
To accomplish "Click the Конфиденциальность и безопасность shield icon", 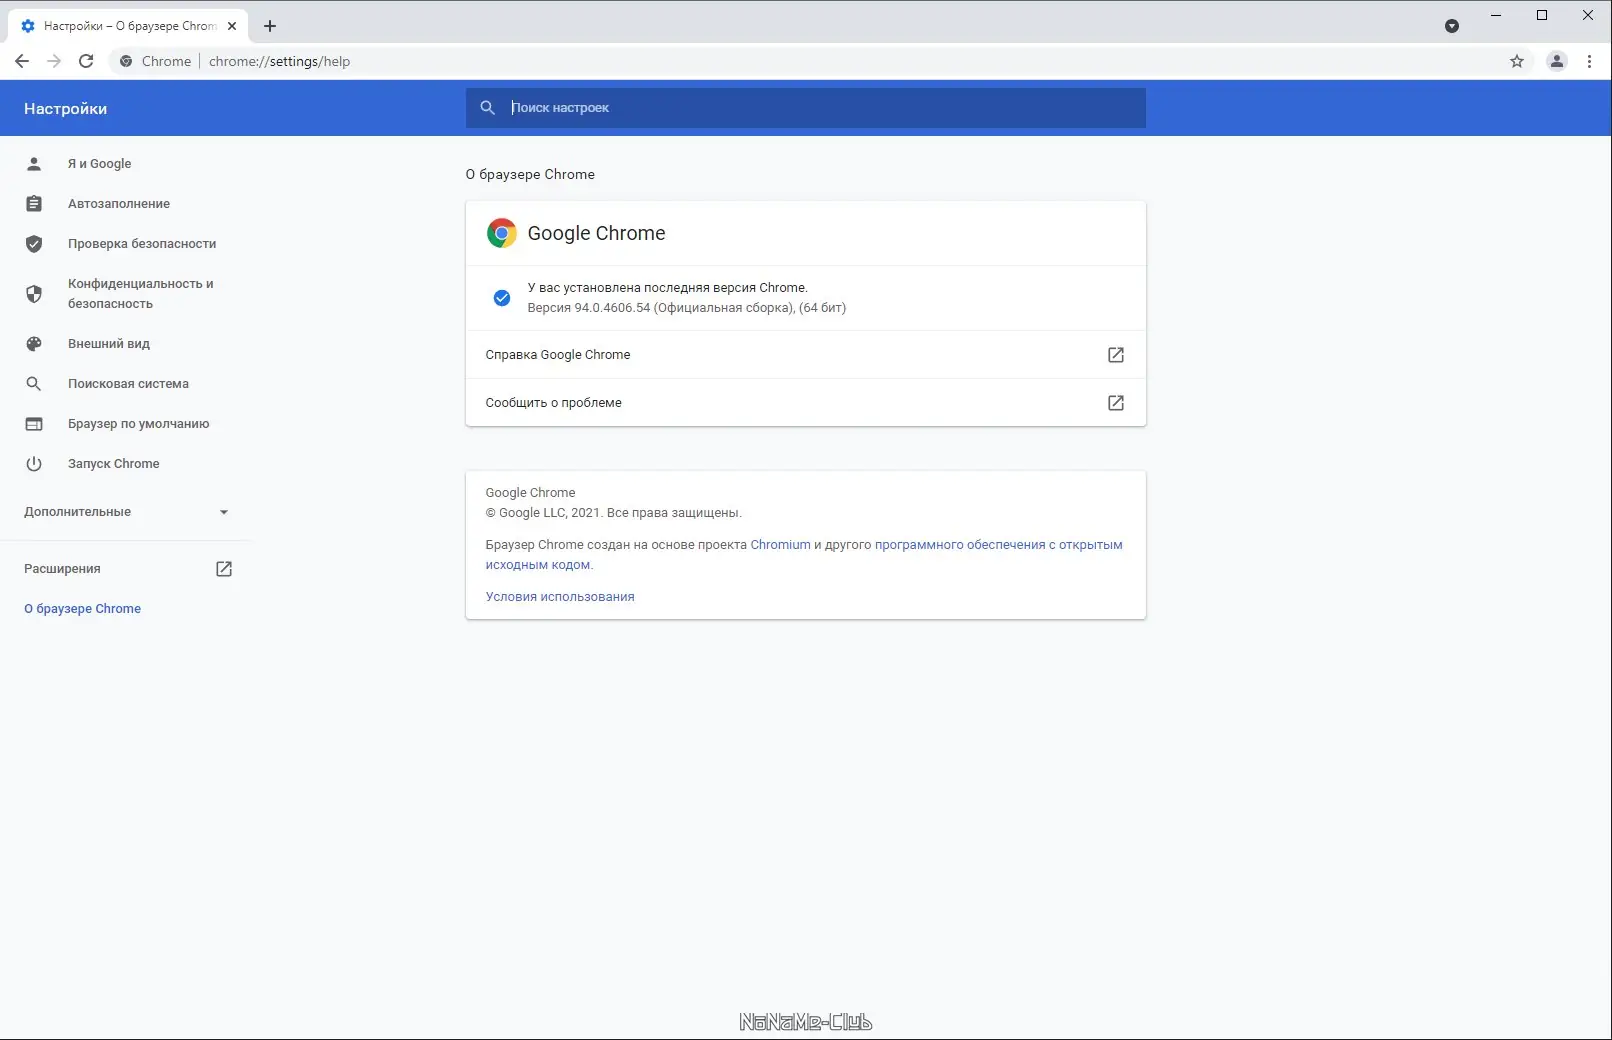I will (x=34, y=293).
